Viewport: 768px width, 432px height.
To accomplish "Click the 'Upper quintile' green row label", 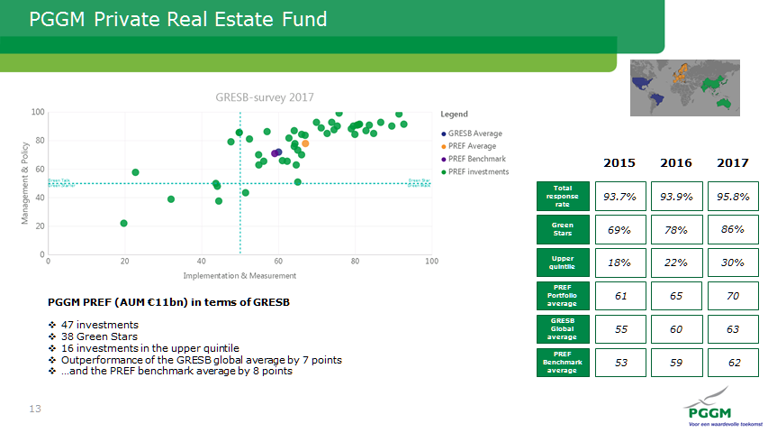I will [x=562, y=263].
